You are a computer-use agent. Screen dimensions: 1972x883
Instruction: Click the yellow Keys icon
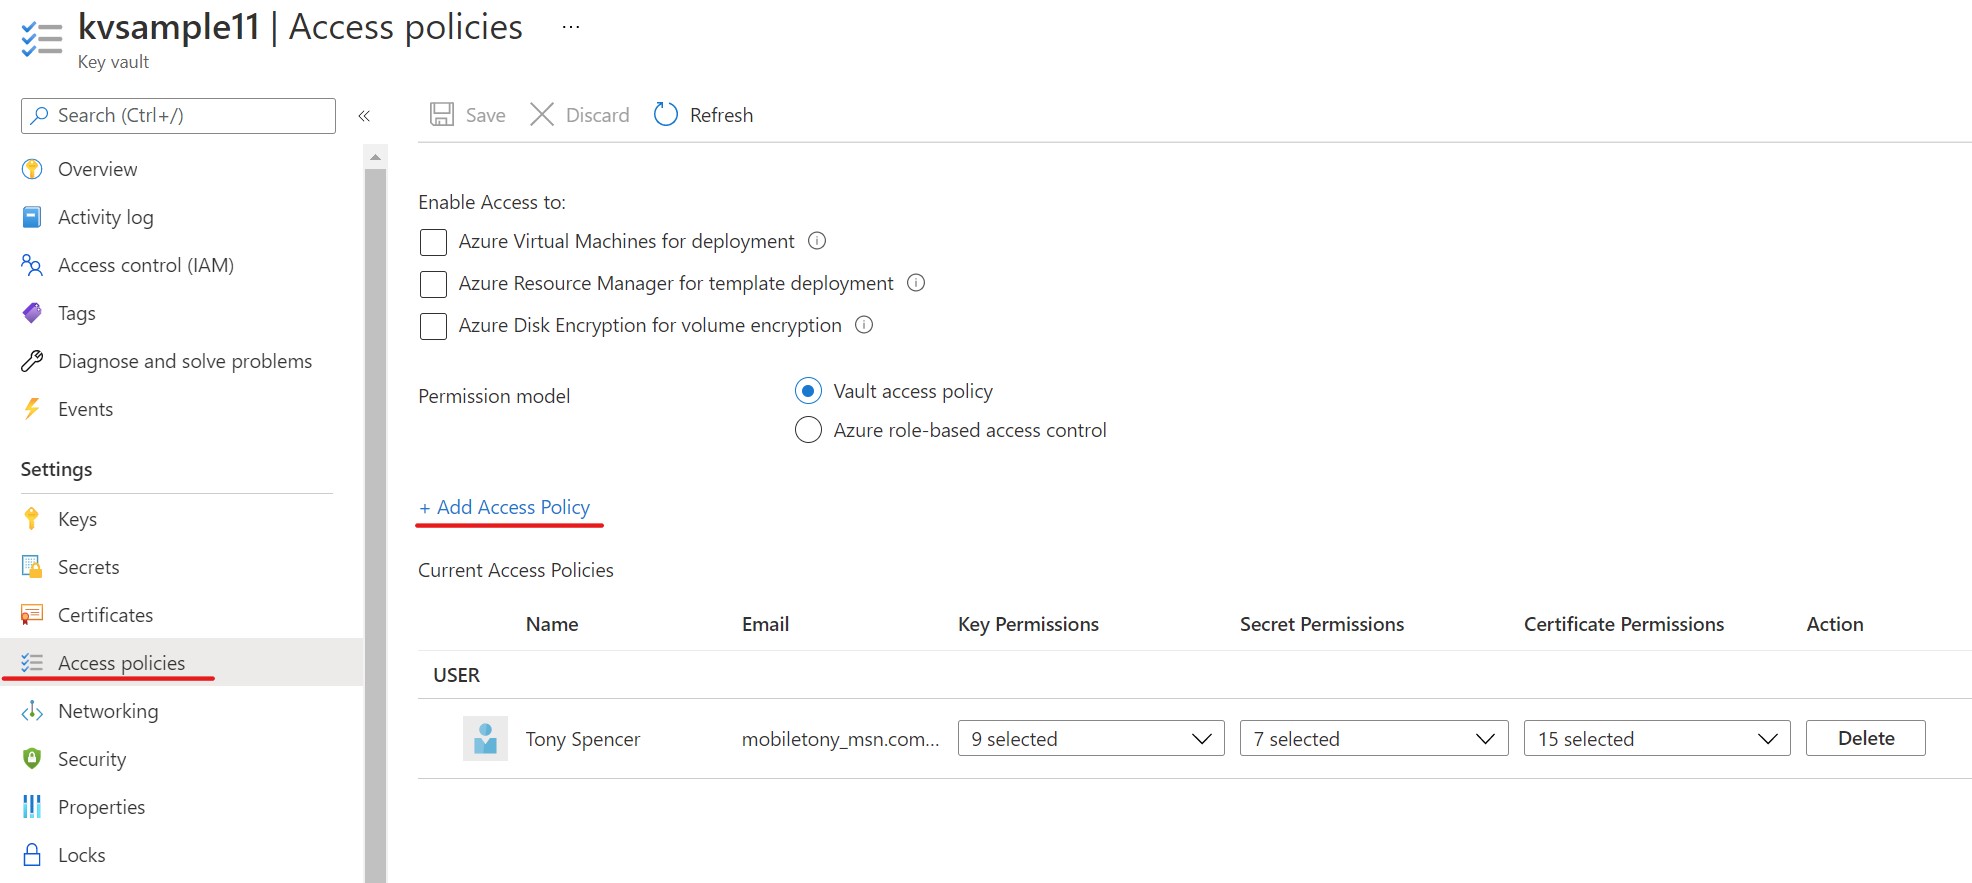(32, 518)
